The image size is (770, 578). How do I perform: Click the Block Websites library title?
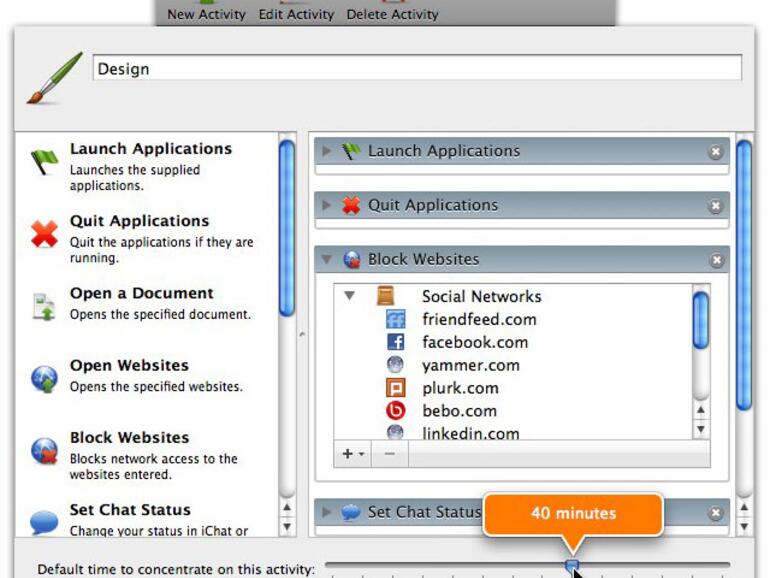[x=129, y=437]
